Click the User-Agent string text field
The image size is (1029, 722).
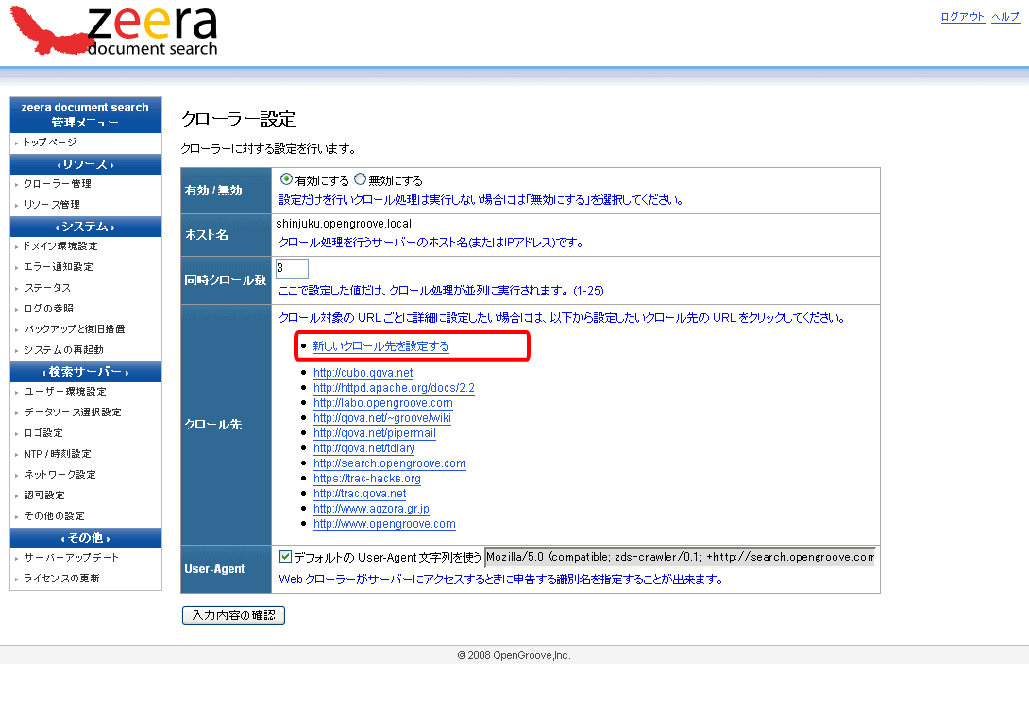coord(680,557)
